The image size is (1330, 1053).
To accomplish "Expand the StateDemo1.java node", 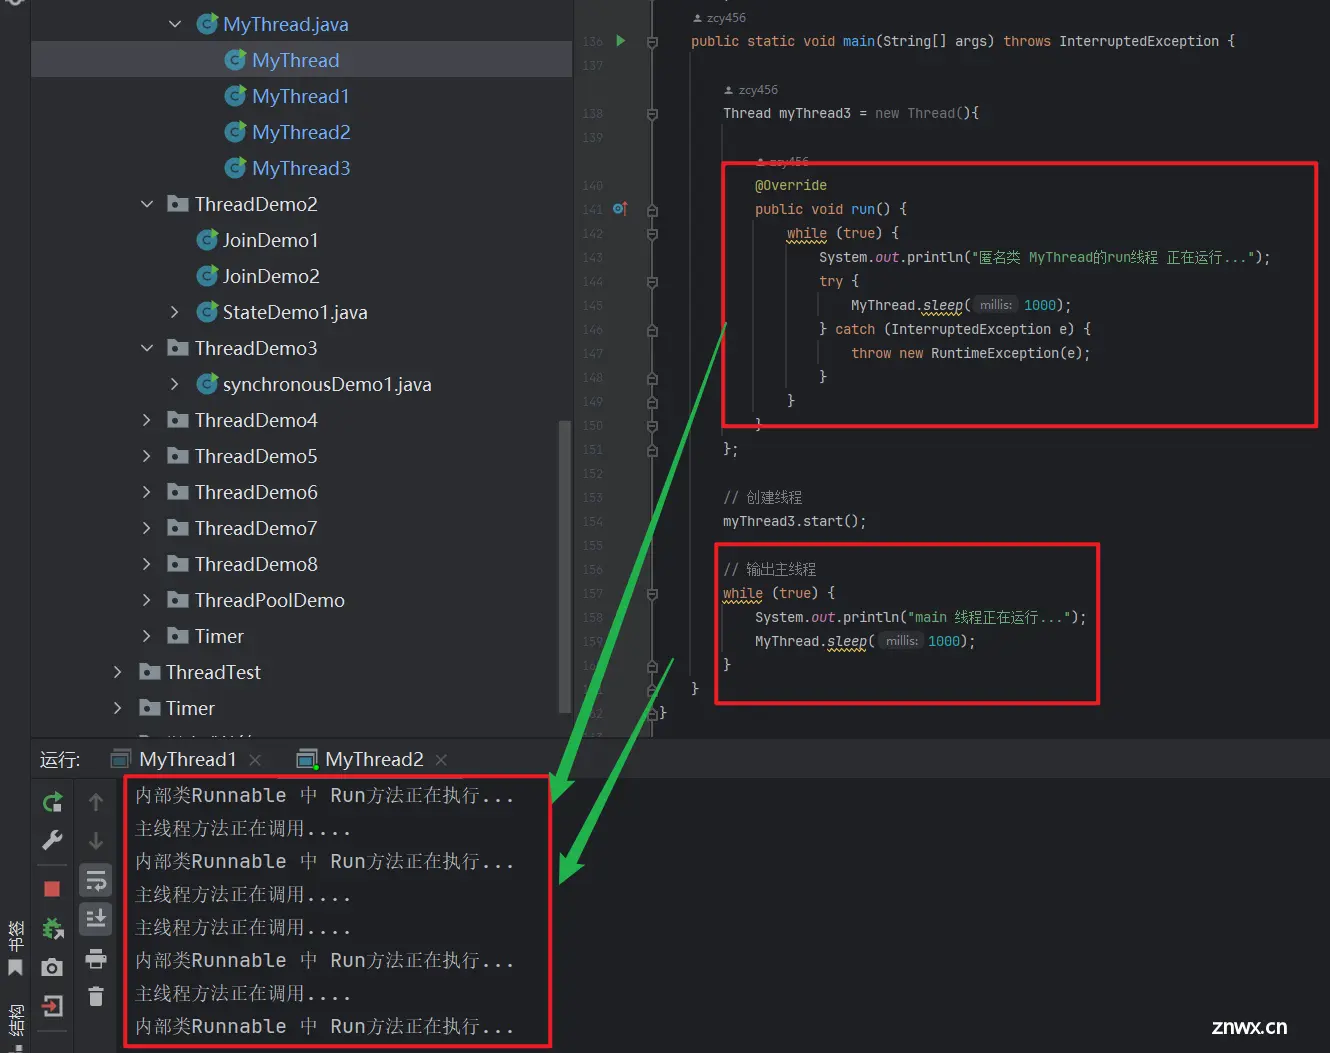I will coord(175,312).
